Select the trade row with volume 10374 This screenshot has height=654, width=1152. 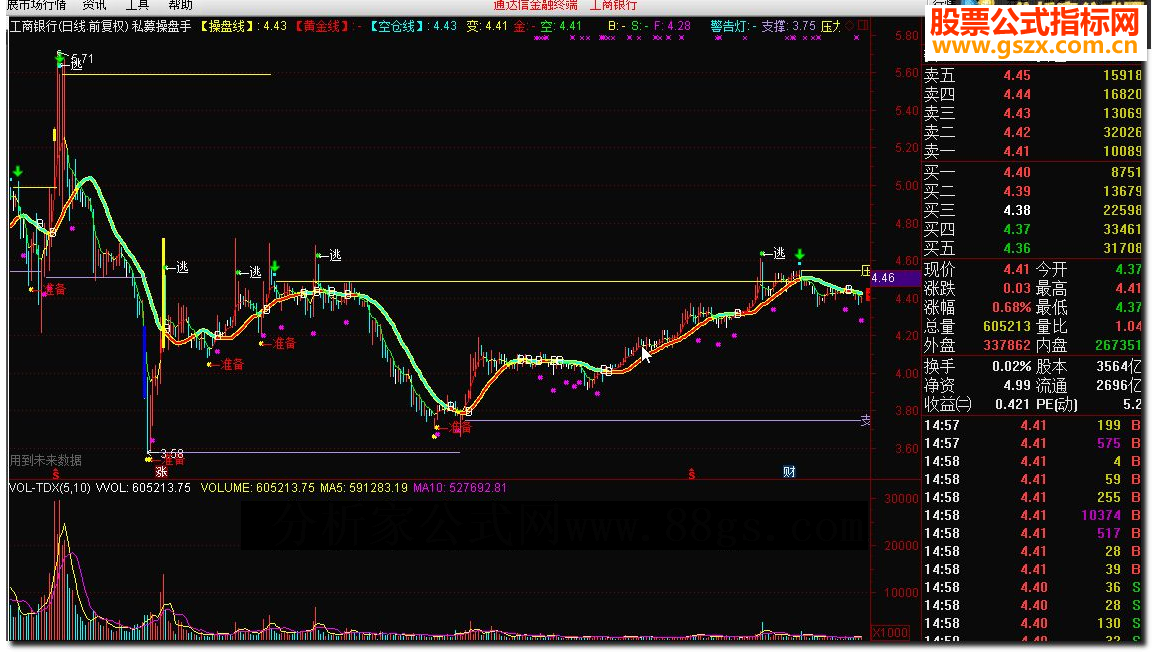click(x=1032, y=516)
